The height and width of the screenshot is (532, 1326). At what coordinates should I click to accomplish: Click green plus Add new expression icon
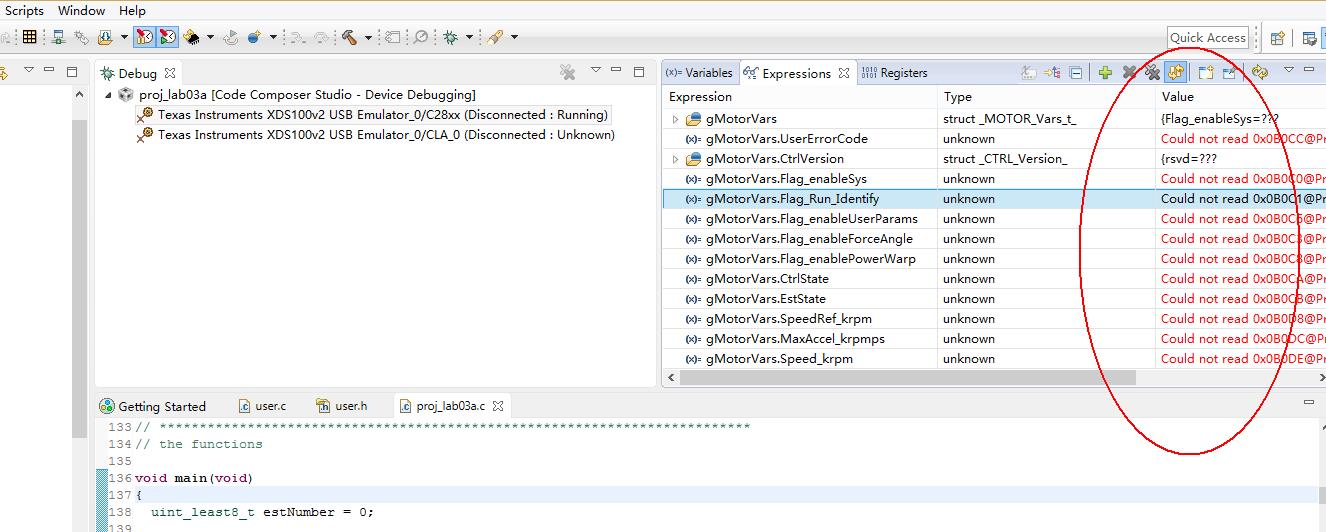click(1105, 72)
